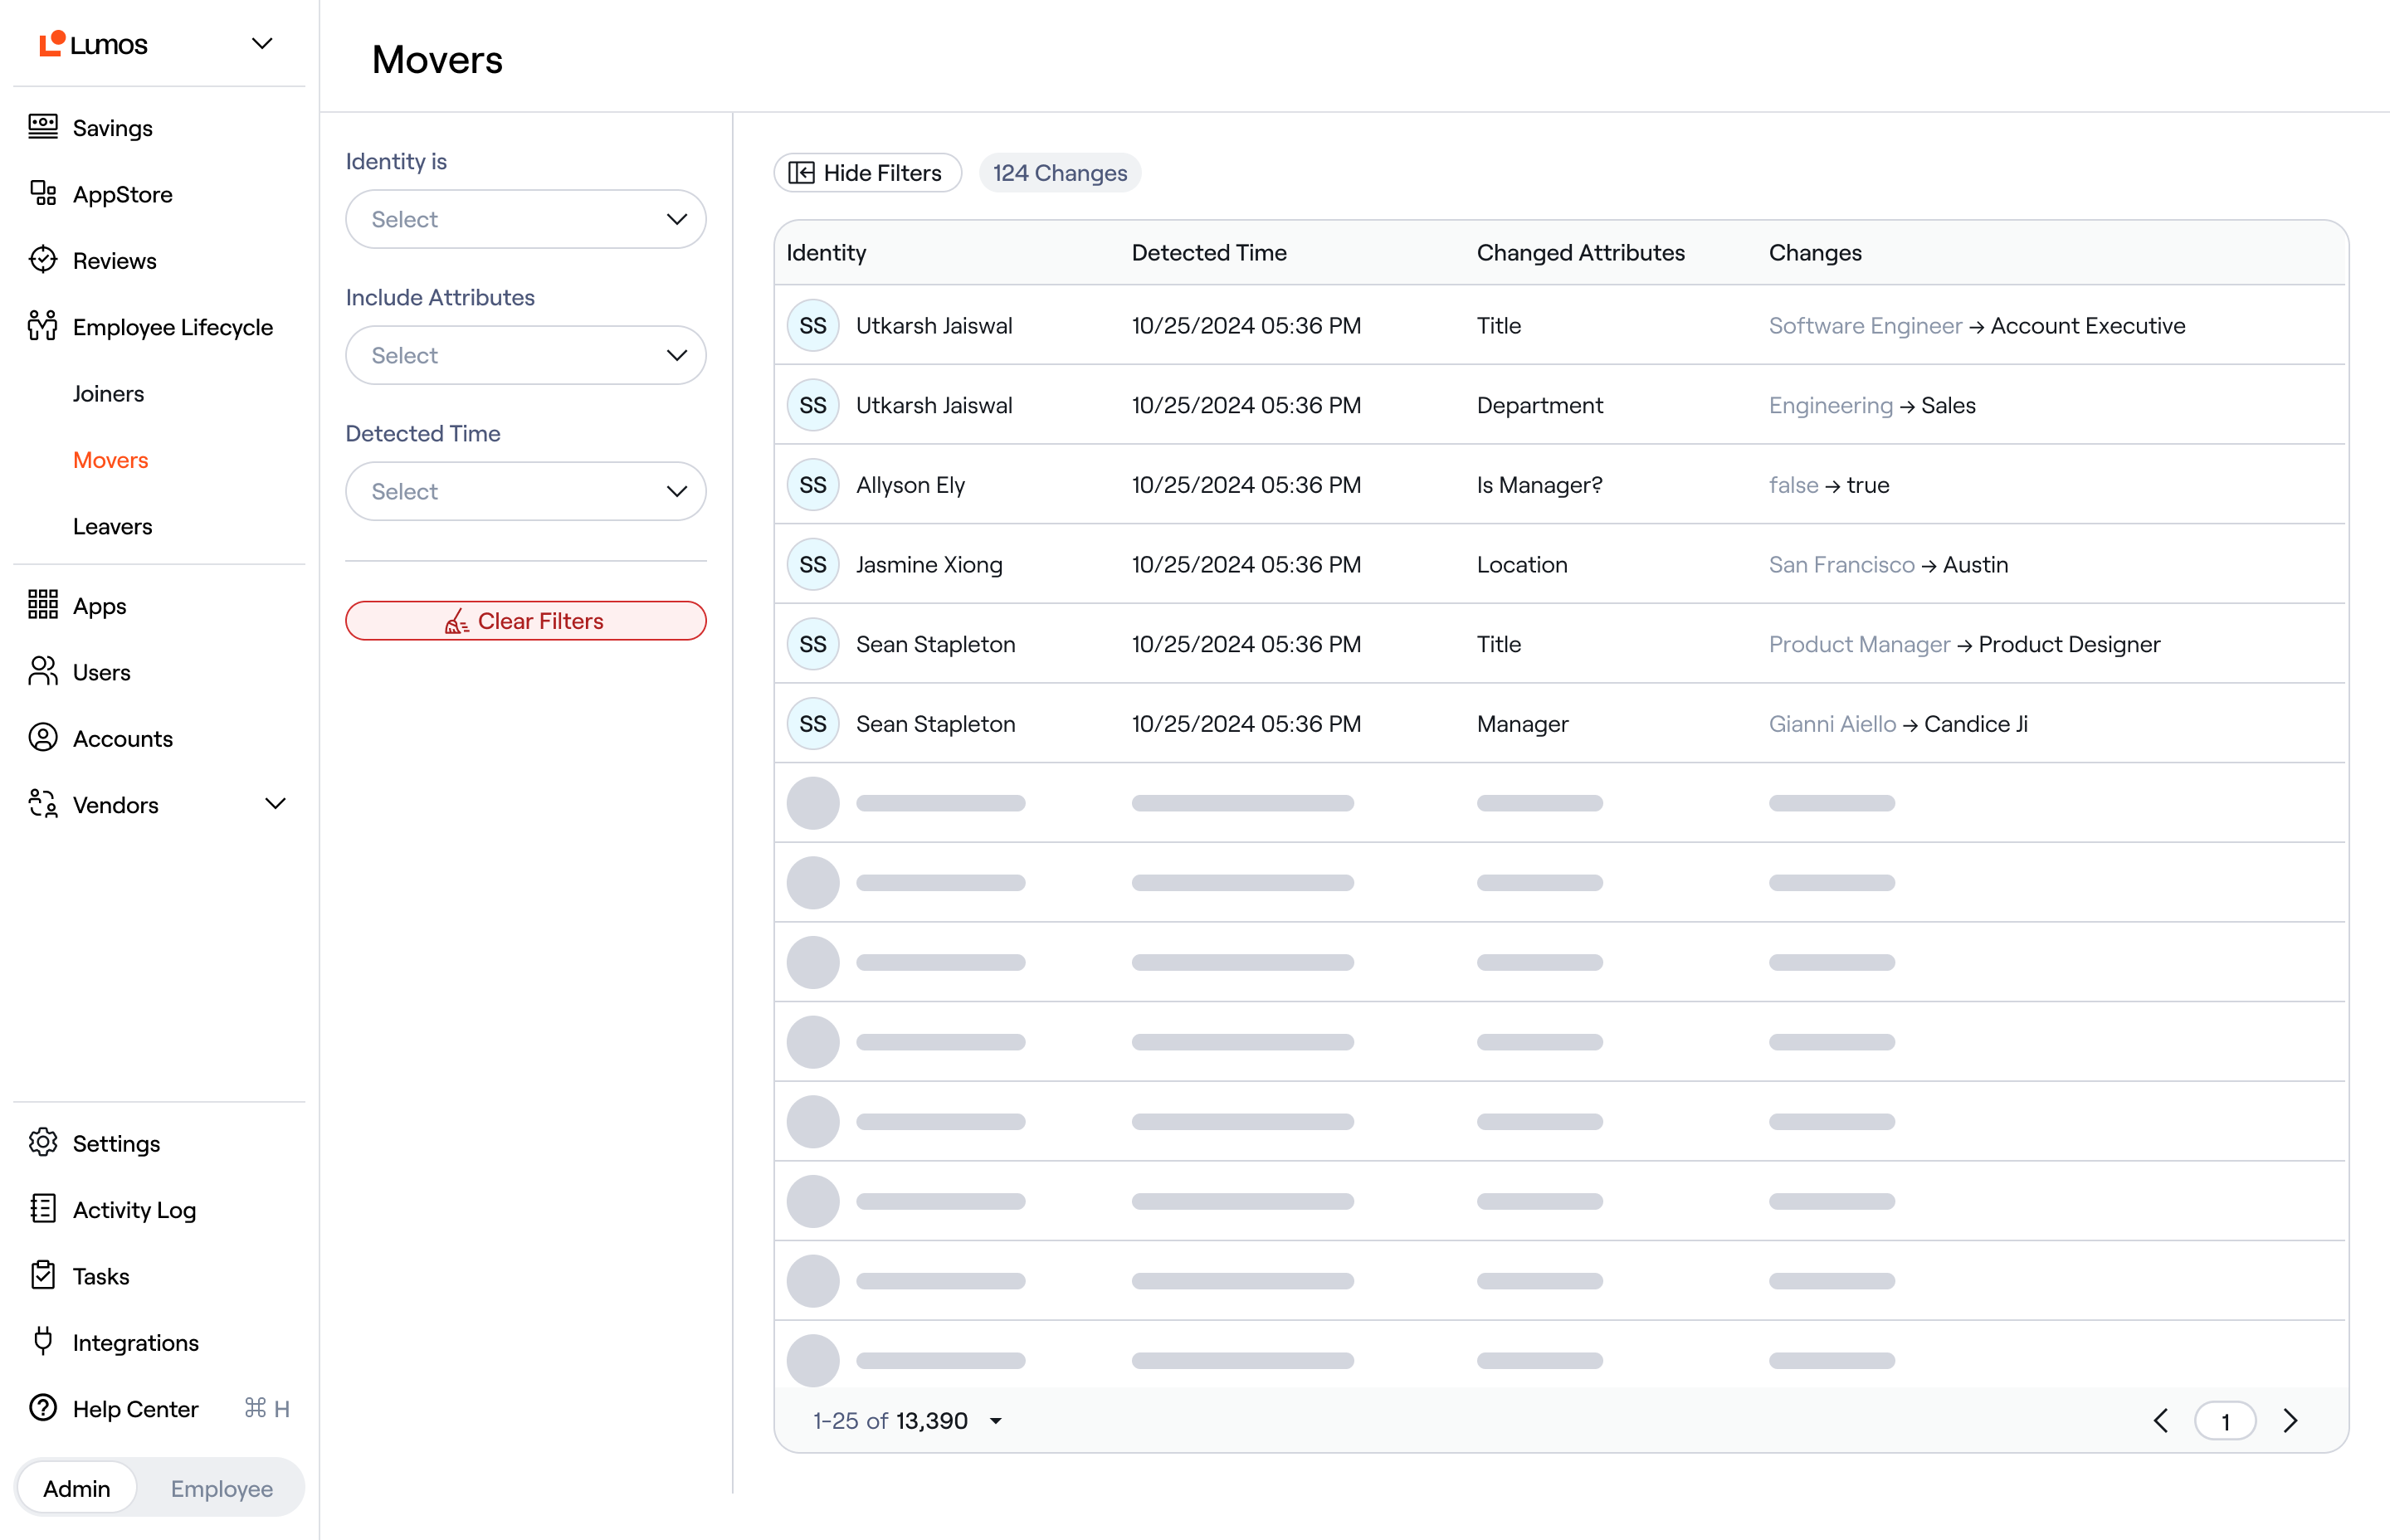Go to the next results page arrow
Viewport: 2390px width, 1540px height.
(2291, 1421)
